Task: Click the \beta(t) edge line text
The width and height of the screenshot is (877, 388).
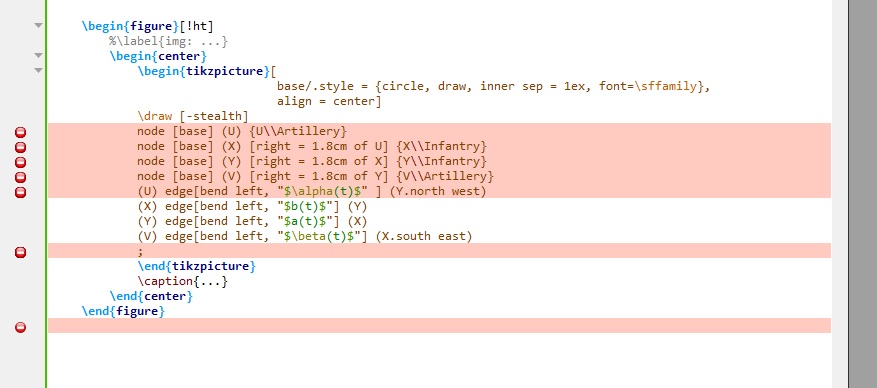Action: (x=305, y=236)
